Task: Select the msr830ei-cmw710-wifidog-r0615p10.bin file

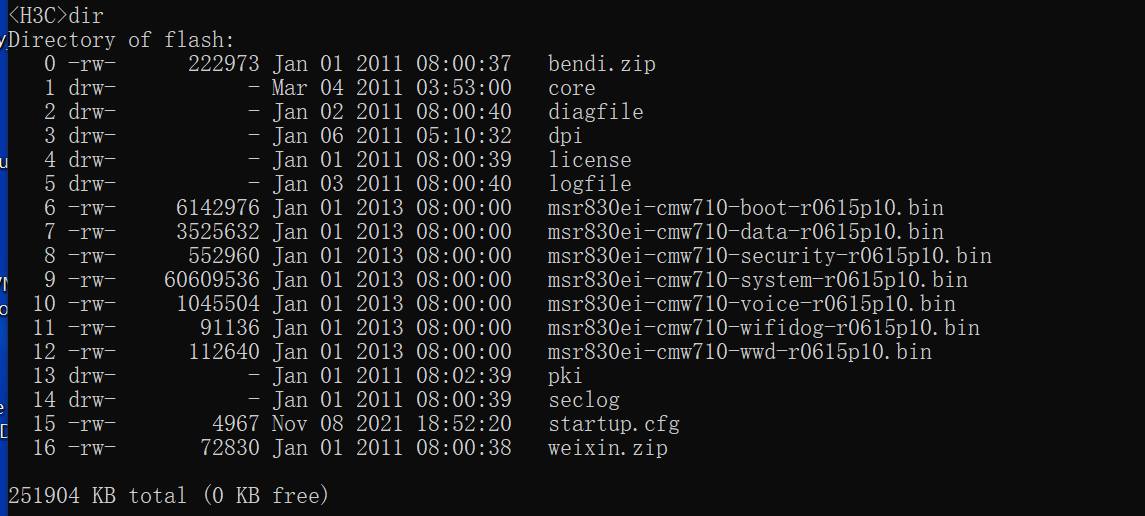Action: [x=764, y=329]
